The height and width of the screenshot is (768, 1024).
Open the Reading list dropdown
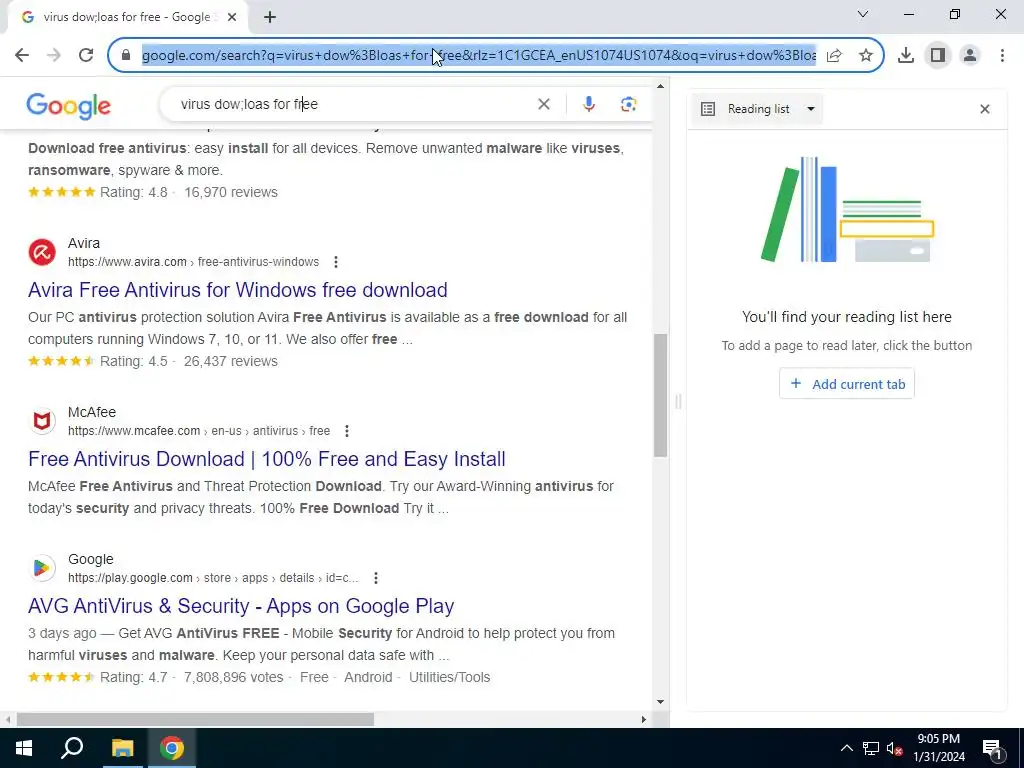758,109
